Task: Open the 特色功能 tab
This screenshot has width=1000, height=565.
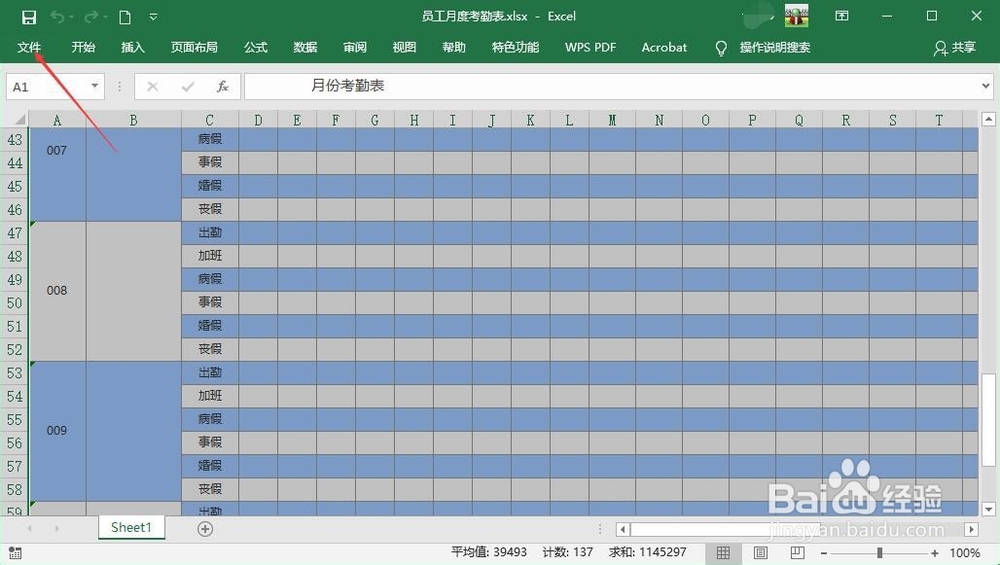Action: point(515,47)
